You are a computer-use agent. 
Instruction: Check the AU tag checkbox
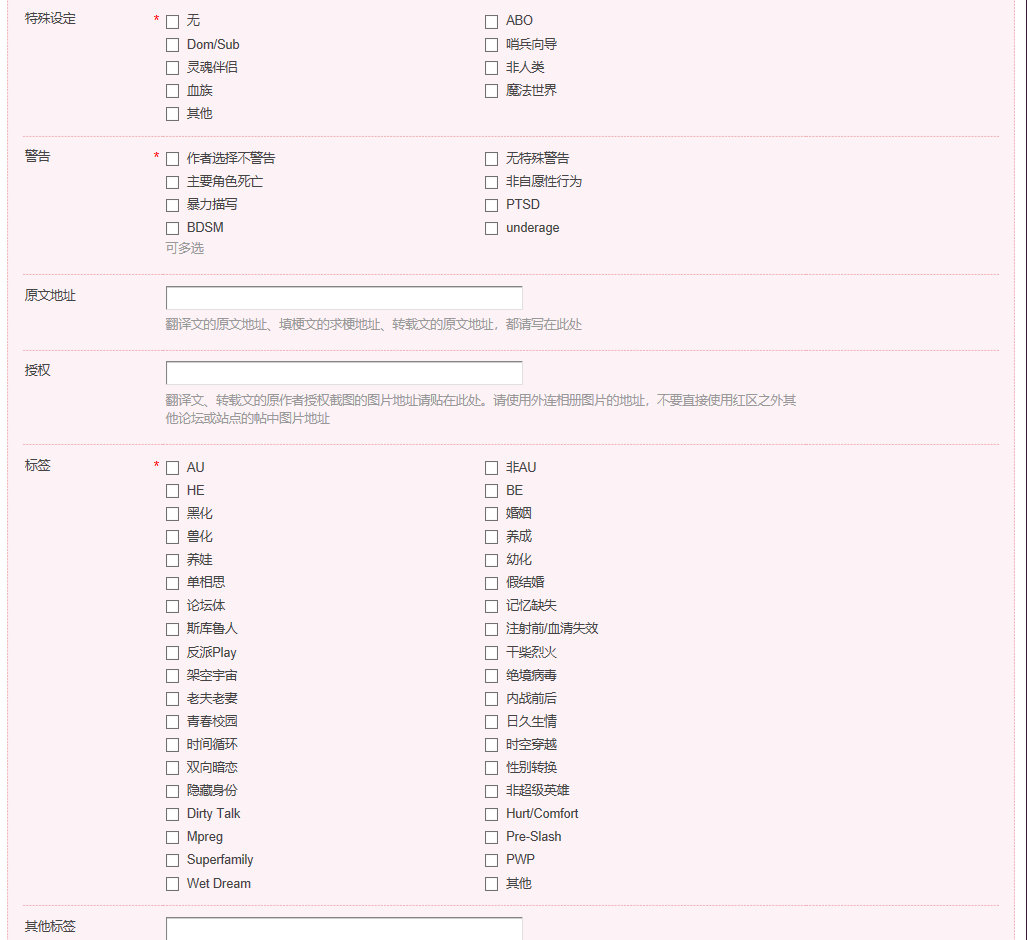172,467
